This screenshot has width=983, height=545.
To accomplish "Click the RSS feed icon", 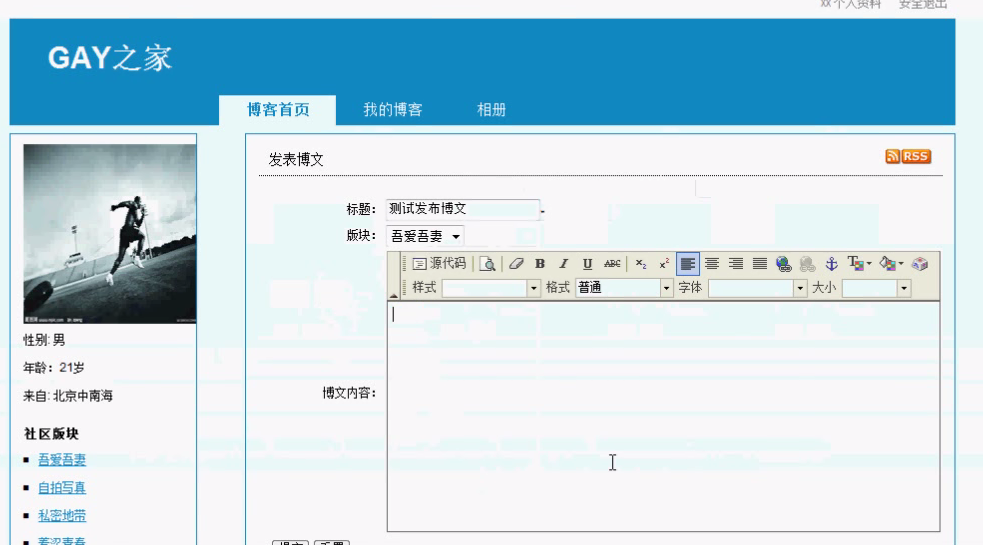I will point(908,156).
